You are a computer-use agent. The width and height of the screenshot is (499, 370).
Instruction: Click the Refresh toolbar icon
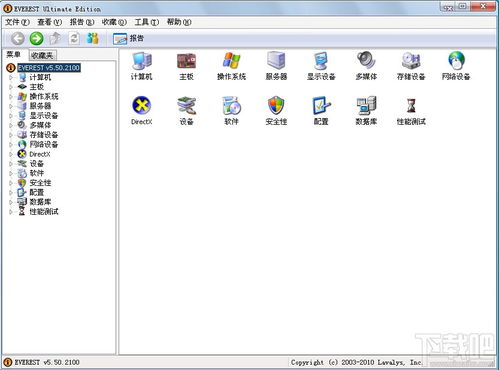pyautogui.click(x=74, y=39)
